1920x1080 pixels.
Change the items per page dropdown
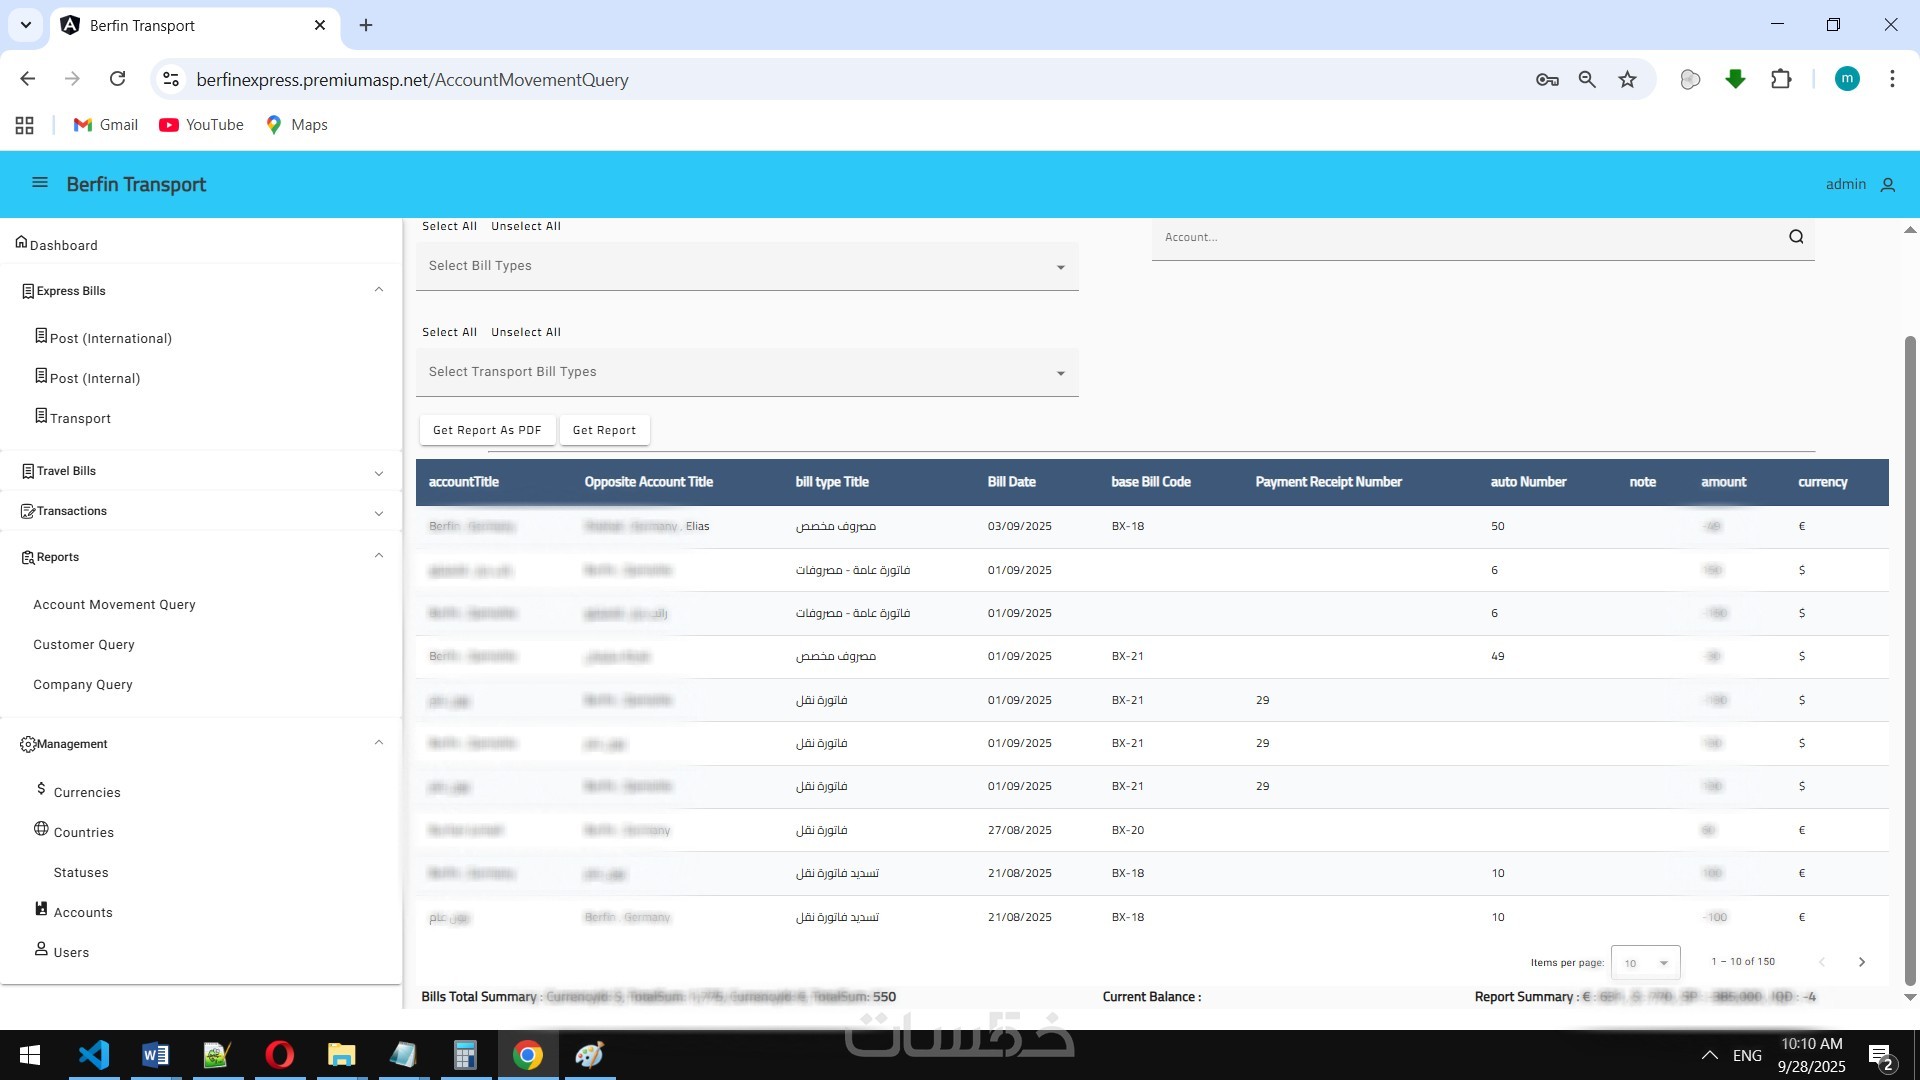tap(1645, 963)
